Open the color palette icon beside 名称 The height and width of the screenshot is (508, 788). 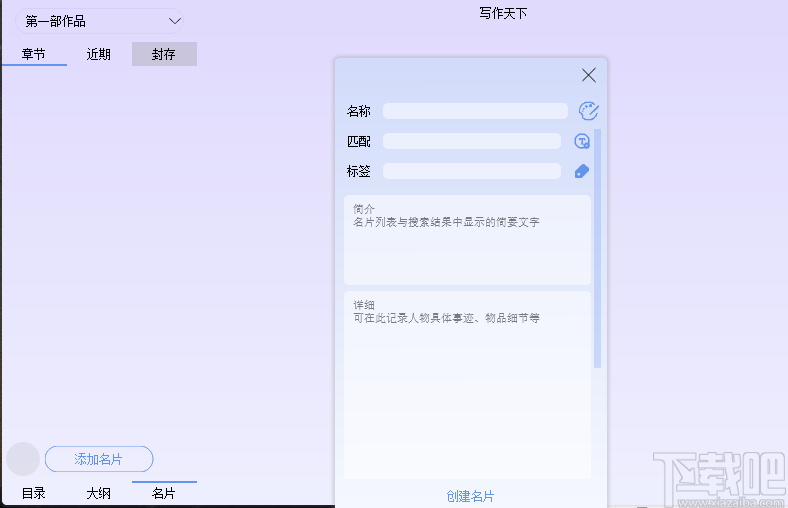coord(588,111)
